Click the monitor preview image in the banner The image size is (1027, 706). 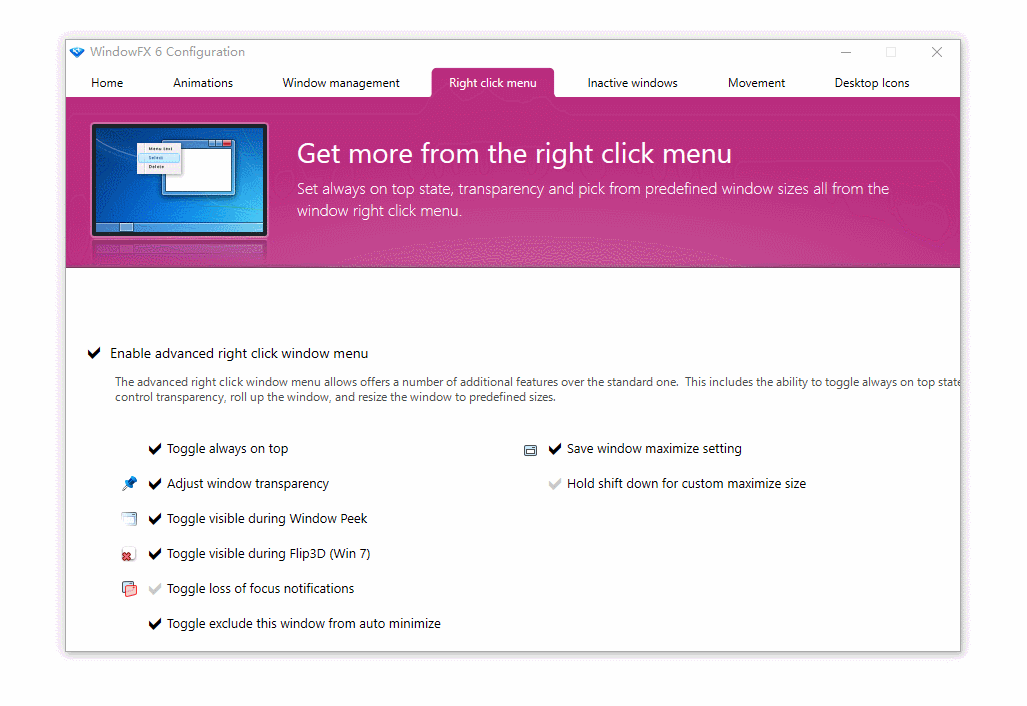179,179
